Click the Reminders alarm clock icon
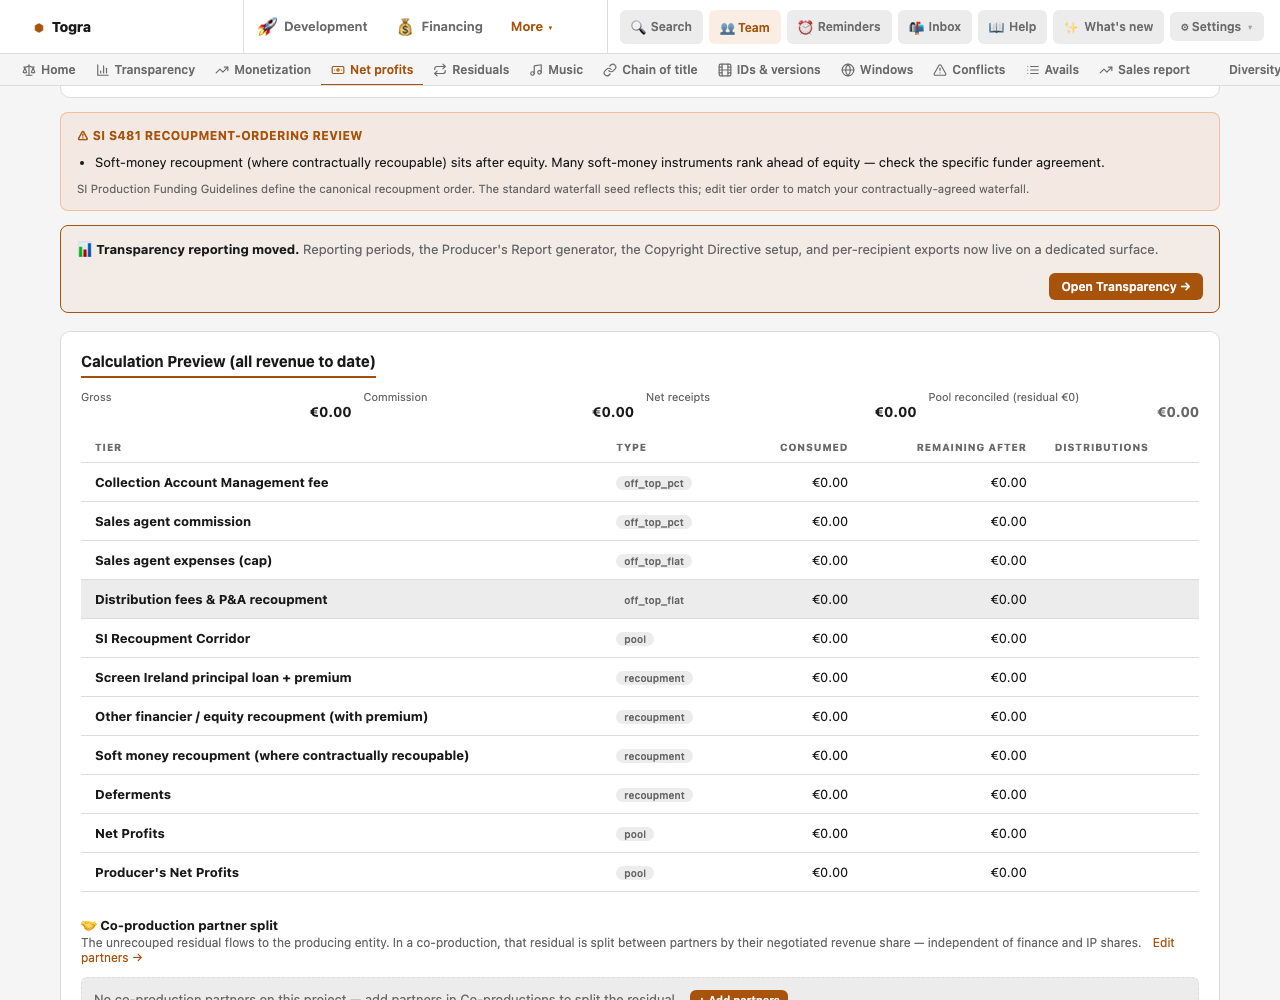Viewport: 1280px width, 1000px height. click(805, 27)
